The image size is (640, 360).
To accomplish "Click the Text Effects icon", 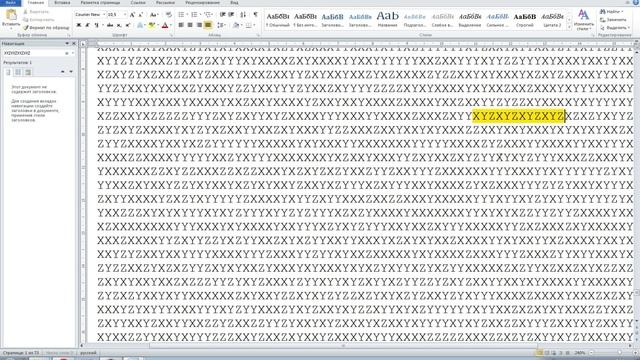I will tap(140, 25).
